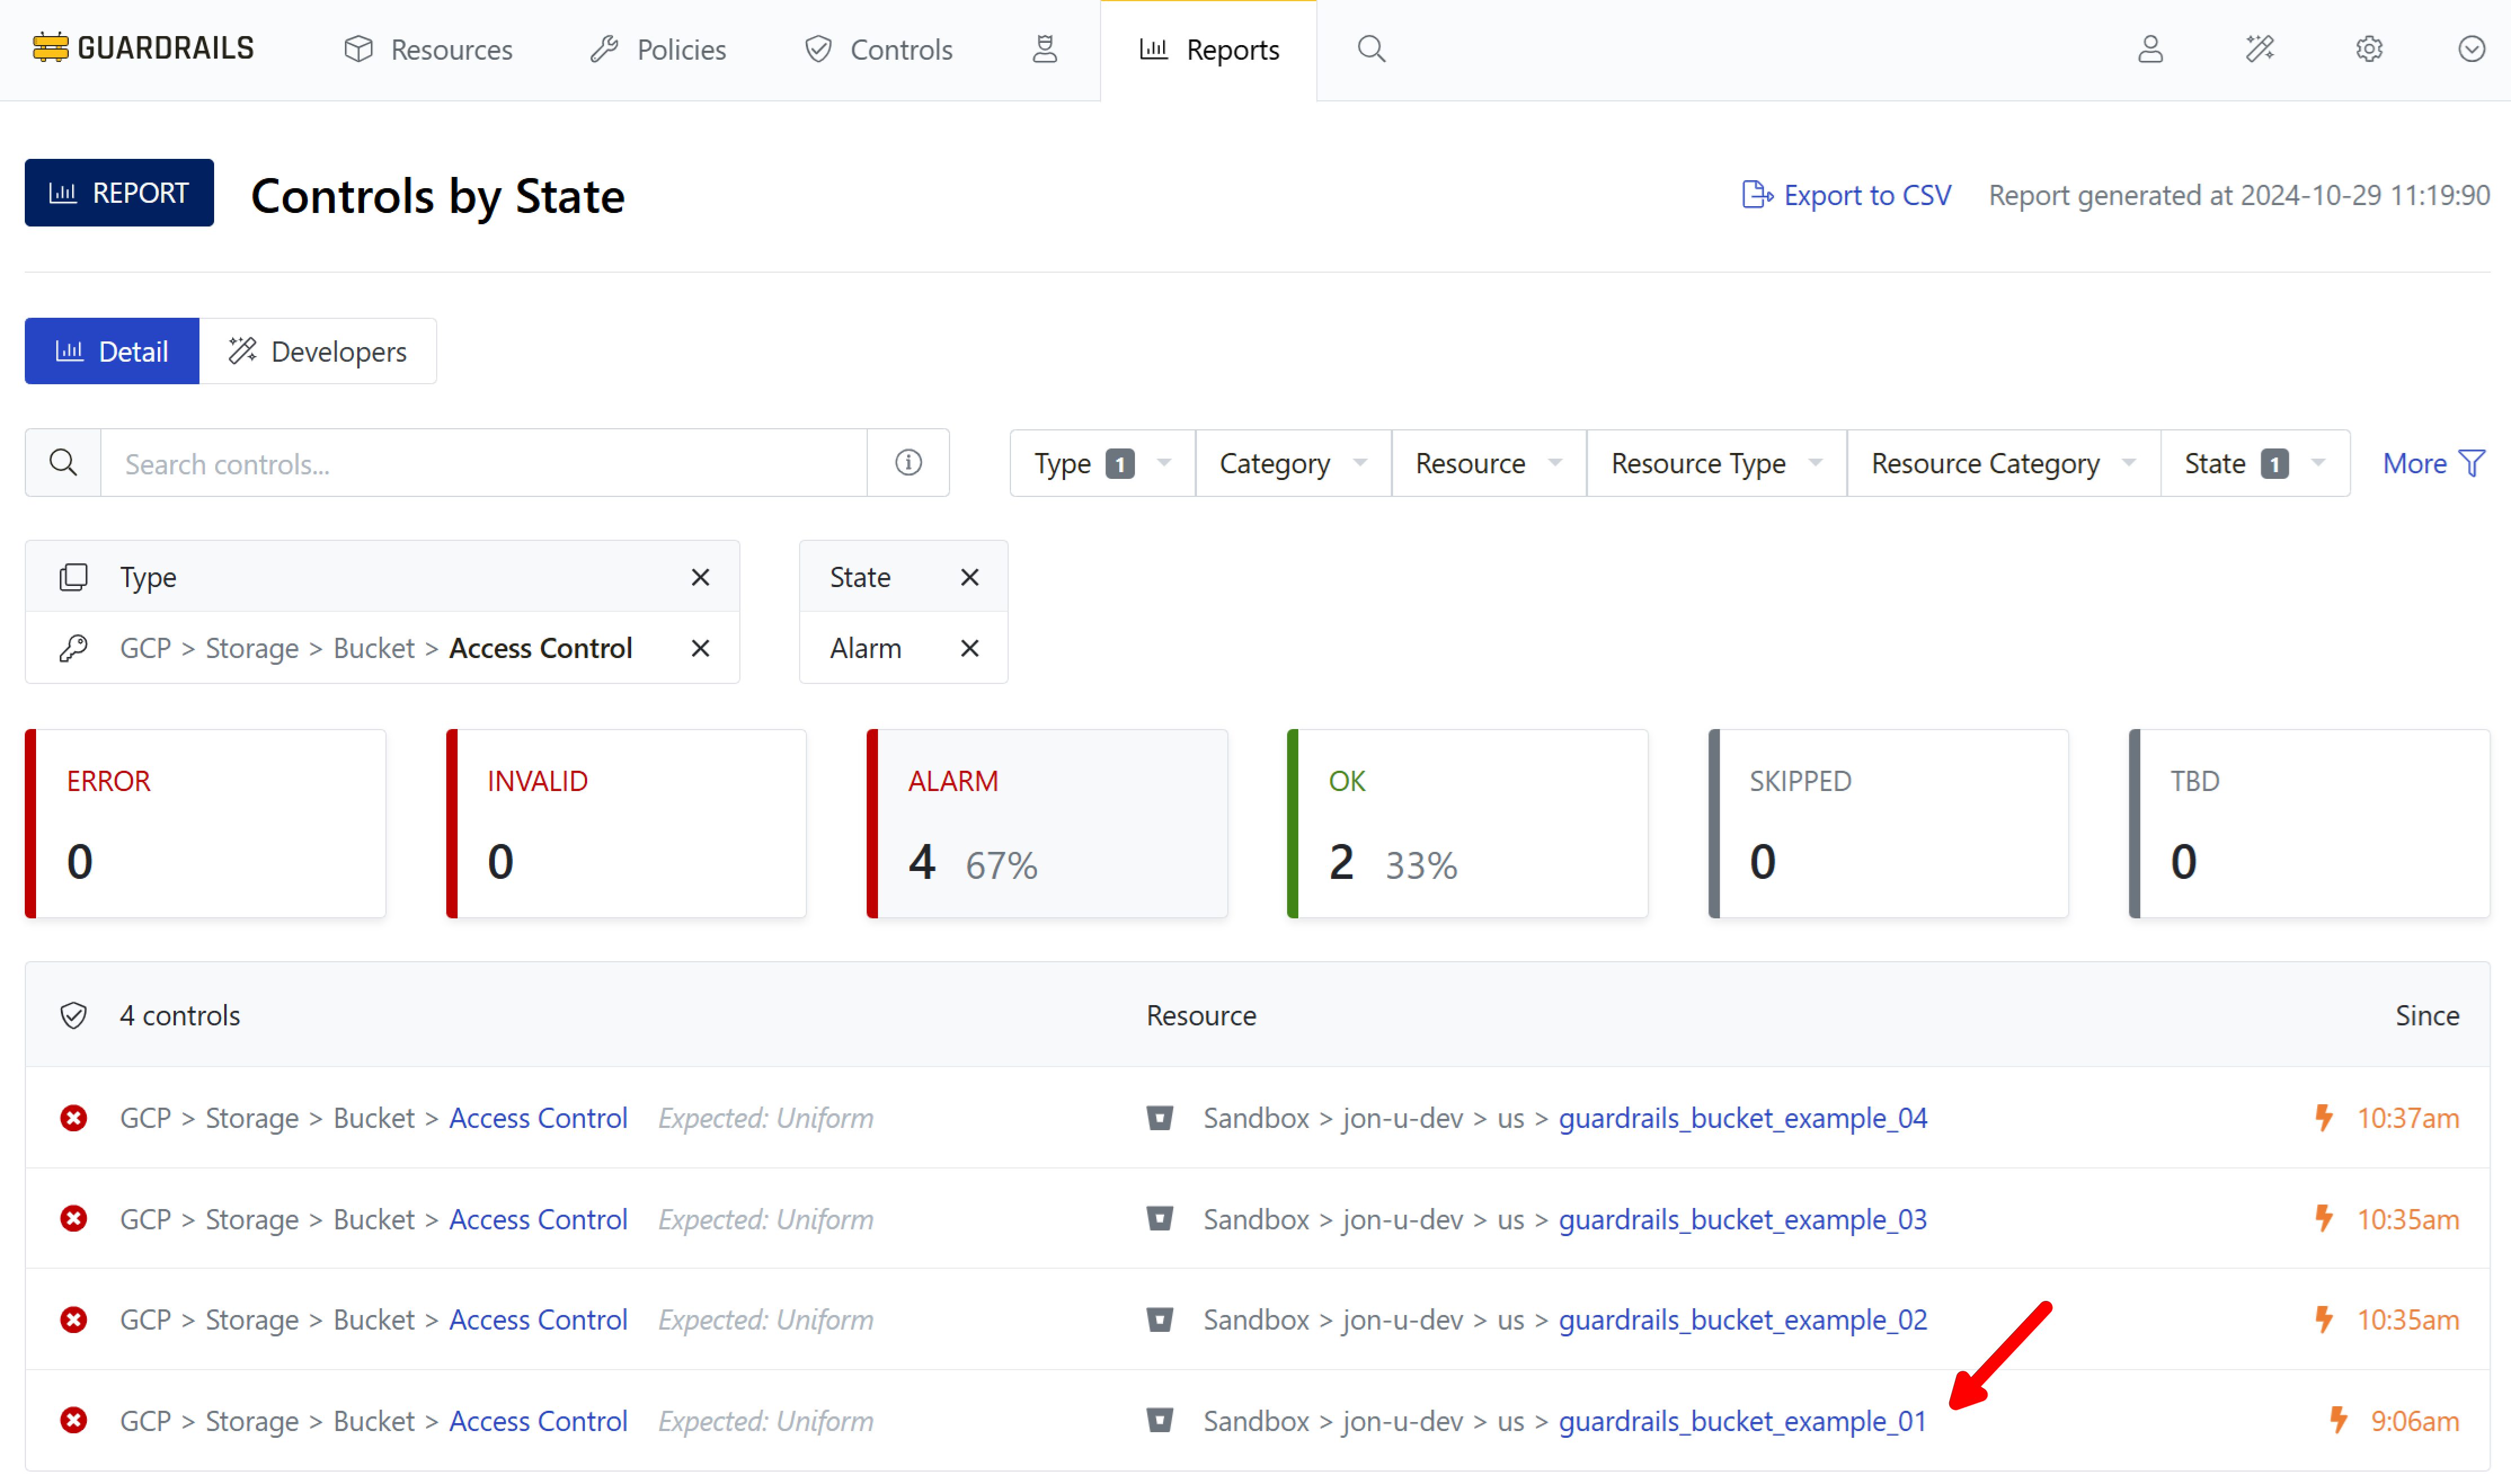This screenshot has height=1484, width=2511.
Task: Remove the Access Control type filter value
Action: 700,648
